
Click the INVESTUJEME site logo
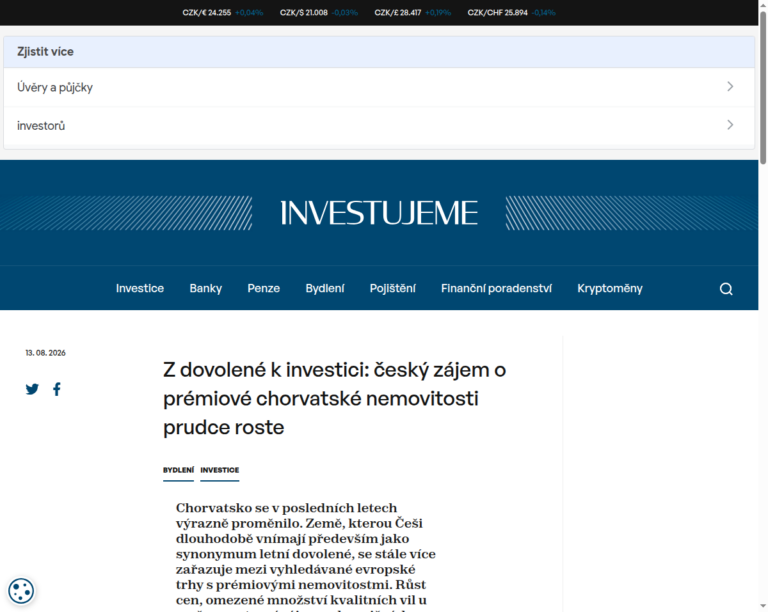point(379,213)
